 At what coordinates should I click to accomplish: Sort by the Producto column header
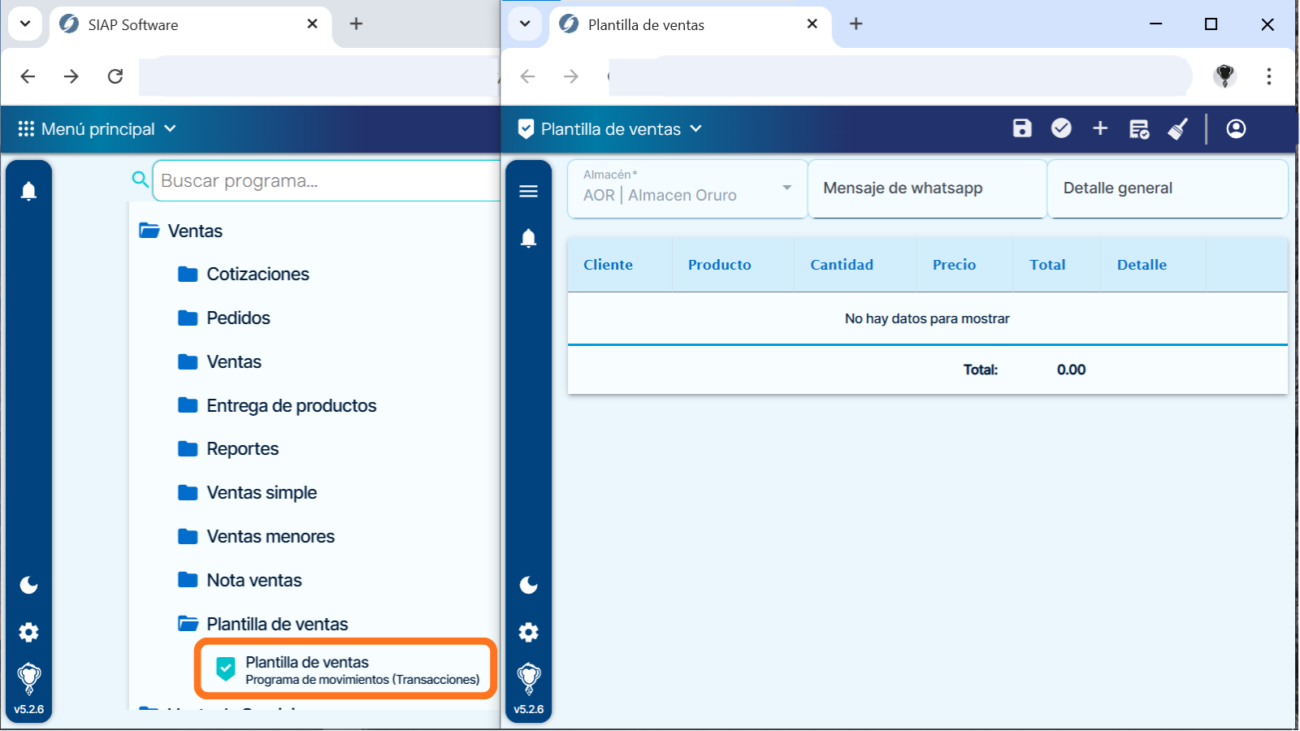pos(719,265)
